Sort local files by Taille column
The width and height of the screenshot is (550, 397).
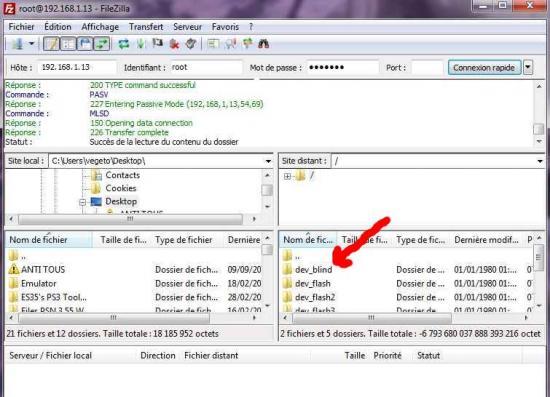pos(123,240)
